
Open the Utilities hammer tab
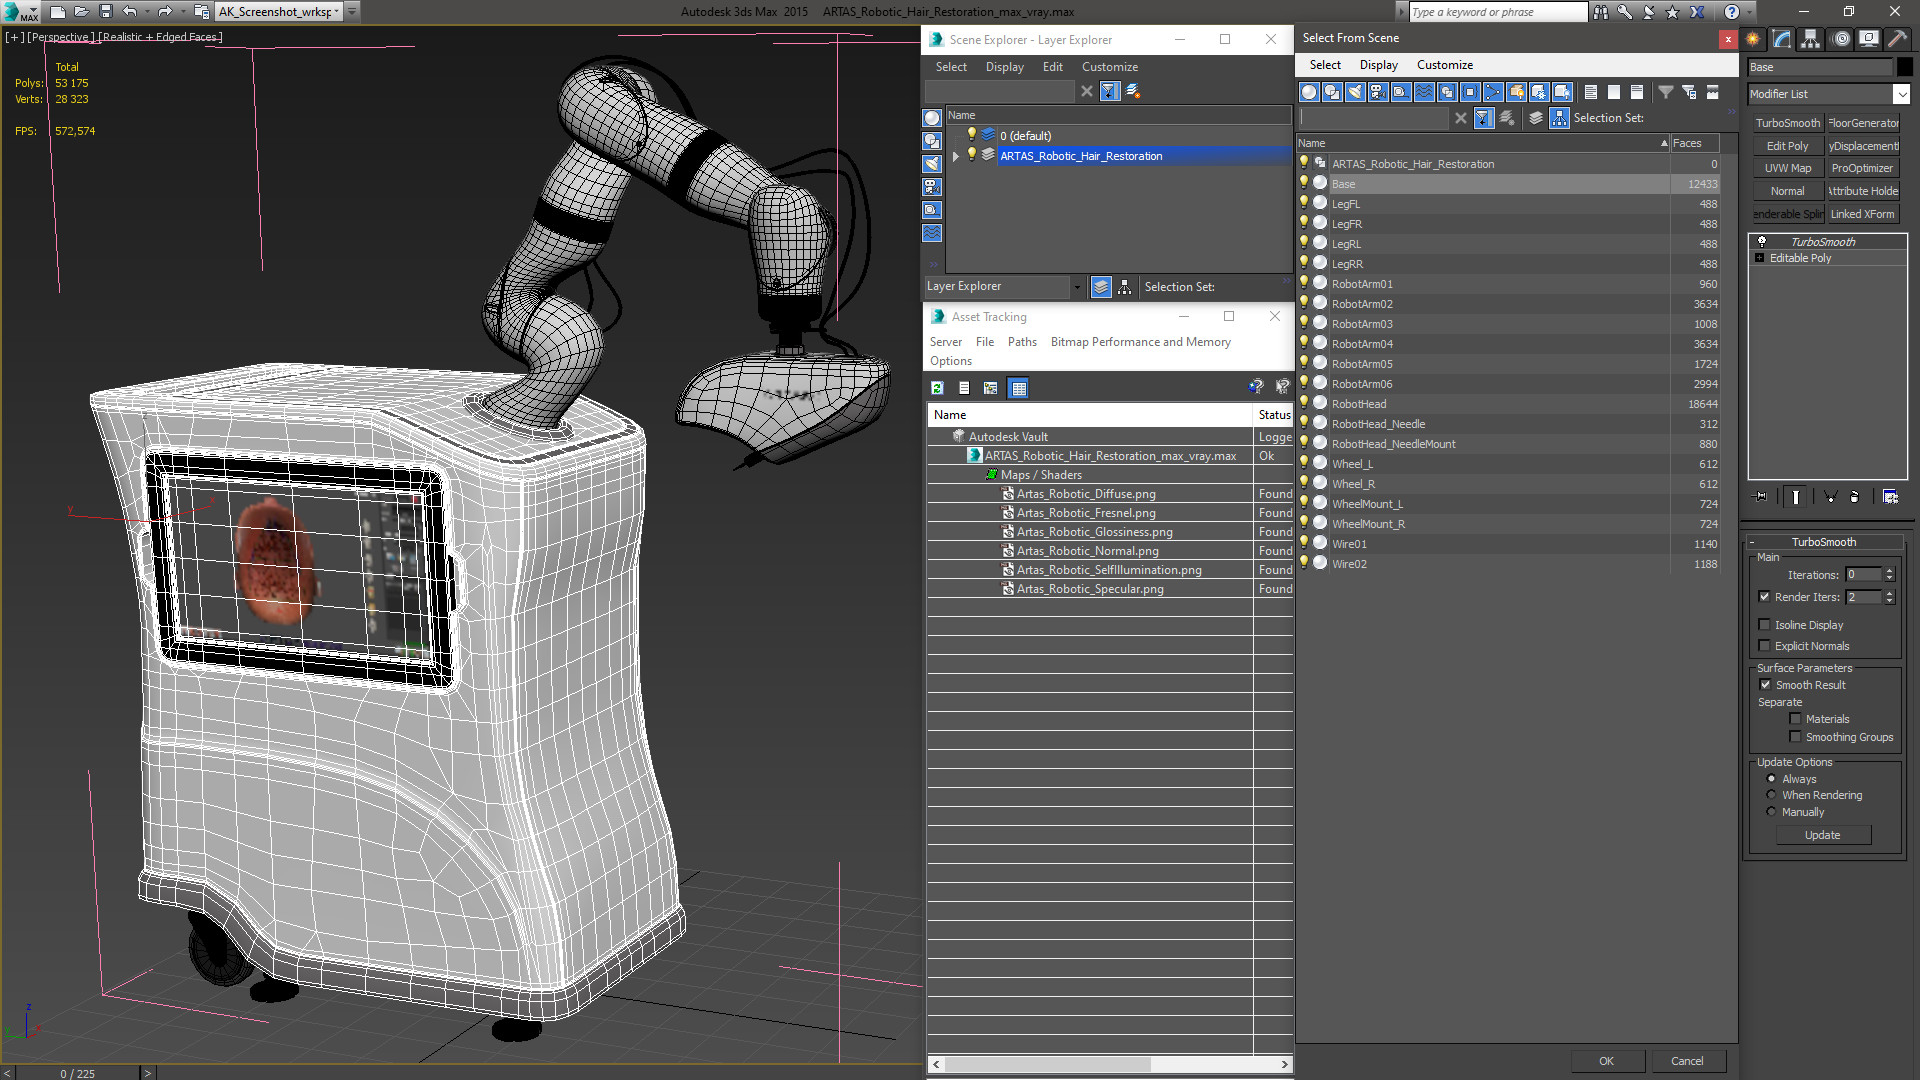pyautogui.click(x=1897, y=39)
